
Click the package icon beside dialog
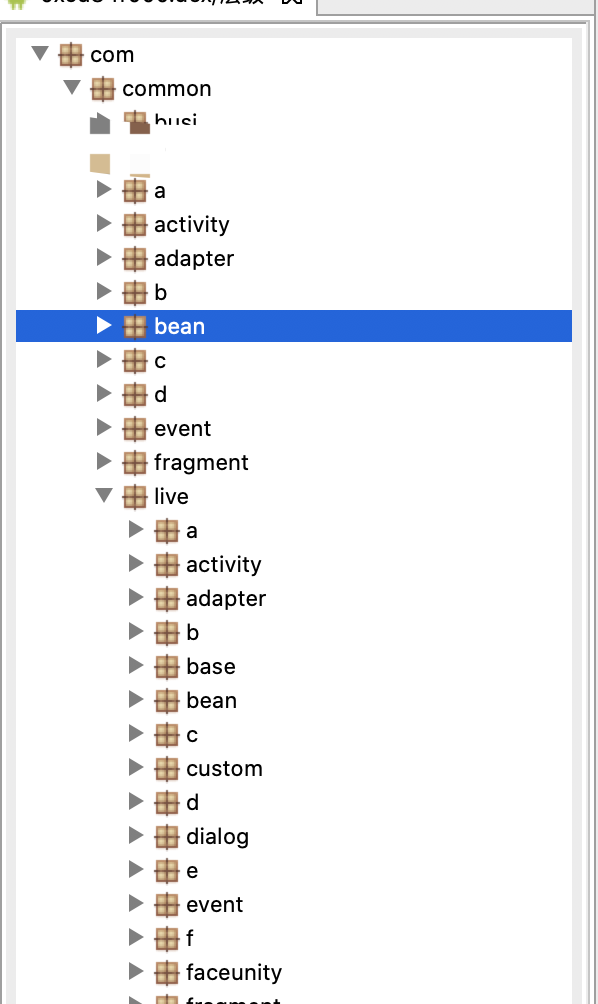pyautogui.click(x=166, y=837)
